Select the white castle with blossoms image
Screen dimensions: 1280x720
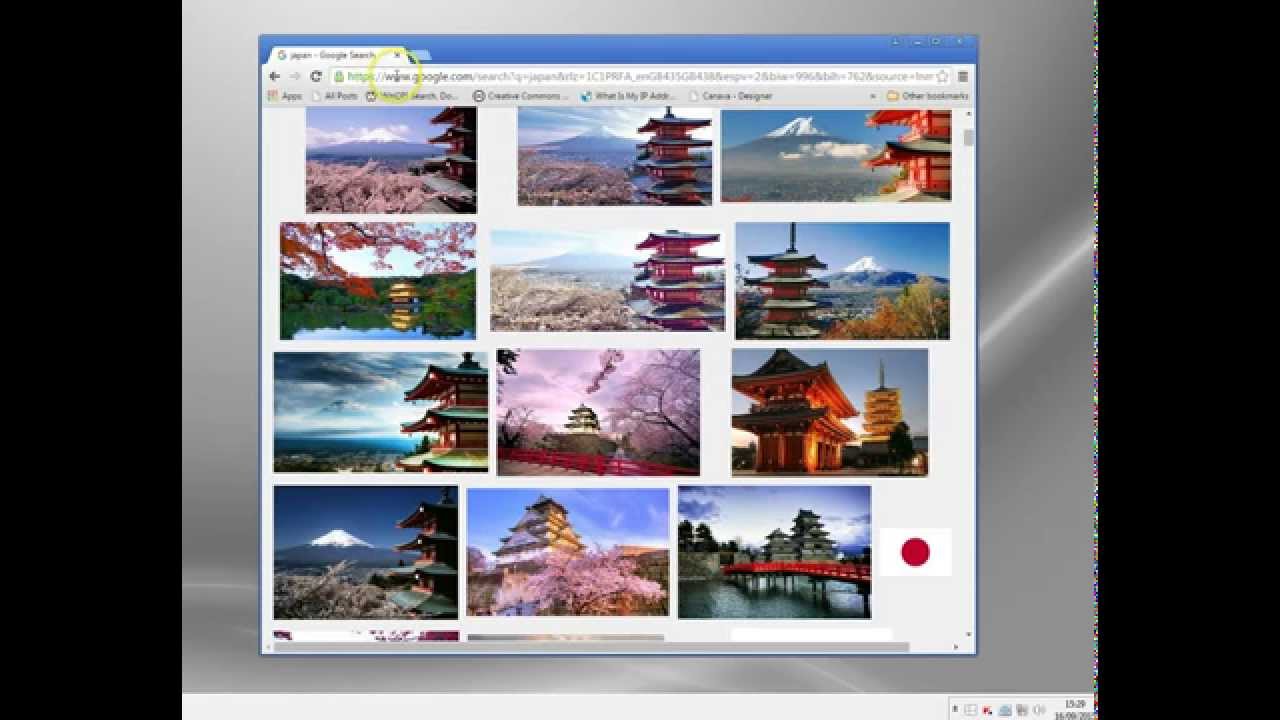point(568,552)
